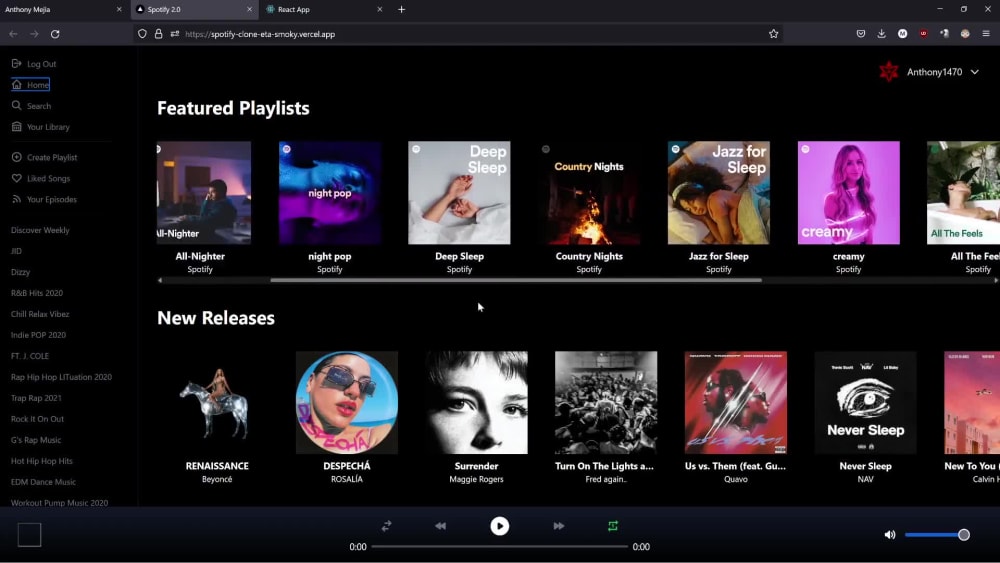1000x563 pixels.
Task: Open the Trap Rap 2021 playlist
Action: [36, 398]
